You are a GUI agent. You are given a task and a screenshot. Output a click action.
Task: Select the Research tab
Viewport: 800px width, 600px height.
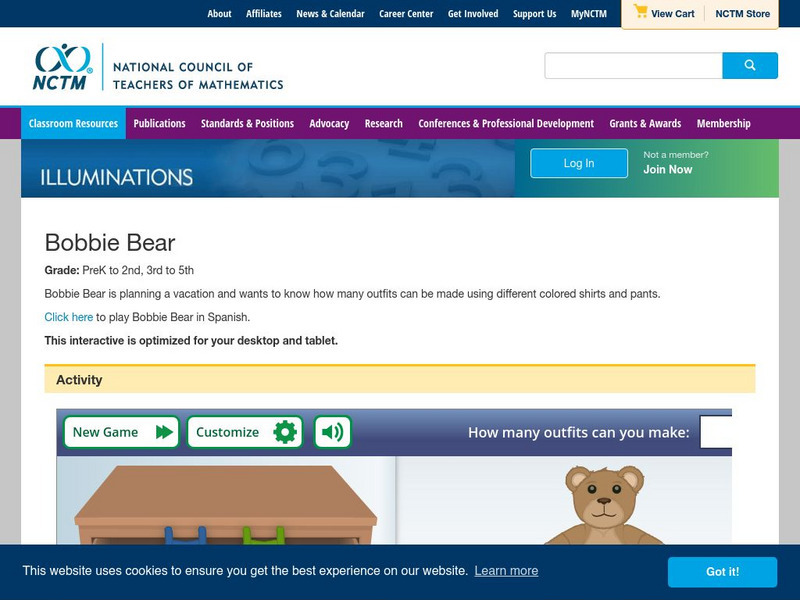[x=384, y=123]
